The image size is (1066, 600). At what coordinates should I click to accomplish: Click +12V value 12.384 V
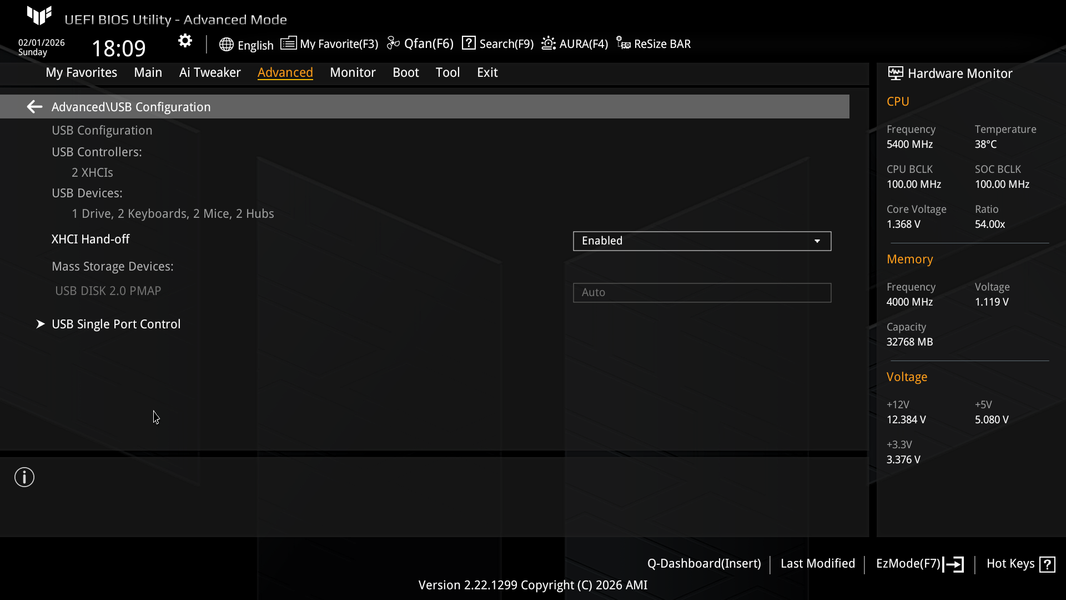tap(906, 419)
